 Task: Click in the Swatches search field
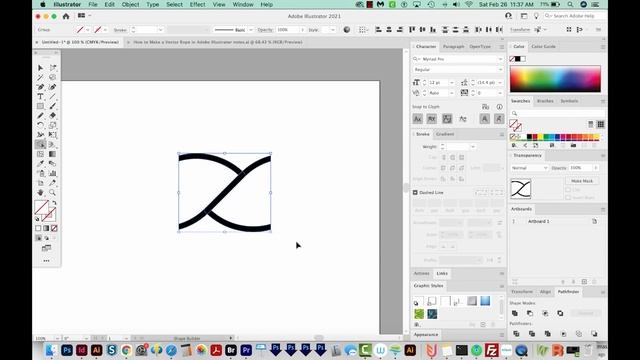[557, 113]
